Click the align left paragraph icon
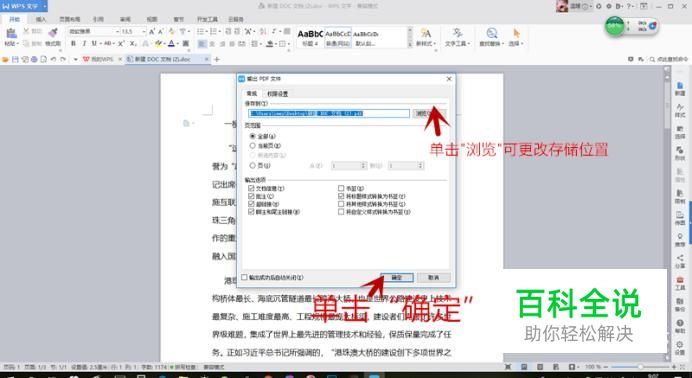 click(202, 44)
